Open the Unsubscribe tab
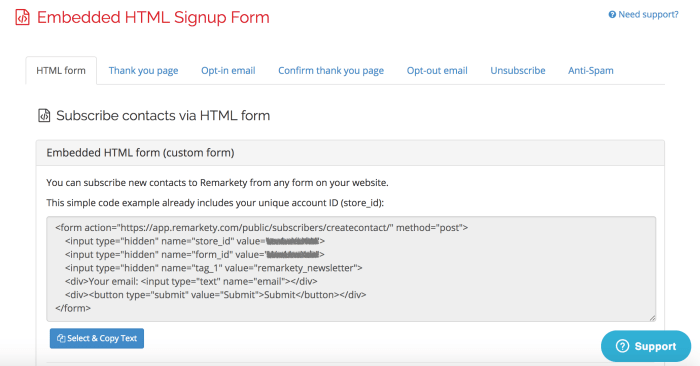The width and height of the screenshot is (700, 366). tap(518, 71)
